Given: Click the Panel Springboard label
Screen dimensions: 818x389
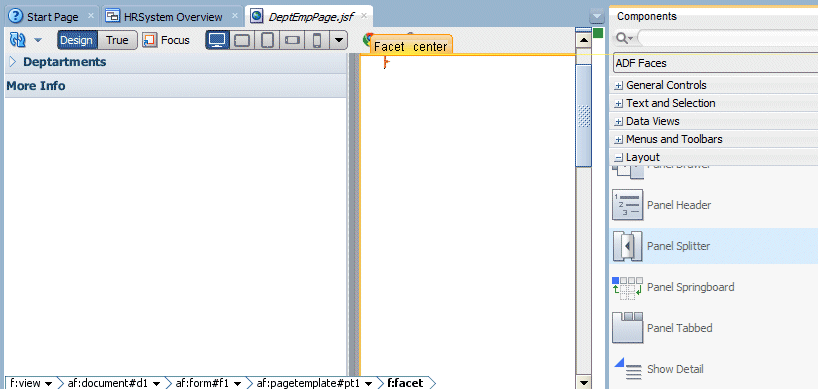Looking at the screenshot, I should coord(690,287).
